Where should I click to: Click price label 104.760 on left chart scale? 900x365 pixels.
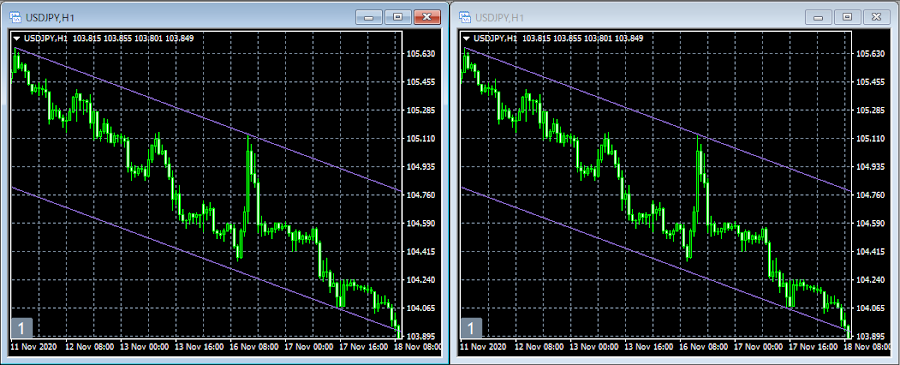click(x=420, y=195)
